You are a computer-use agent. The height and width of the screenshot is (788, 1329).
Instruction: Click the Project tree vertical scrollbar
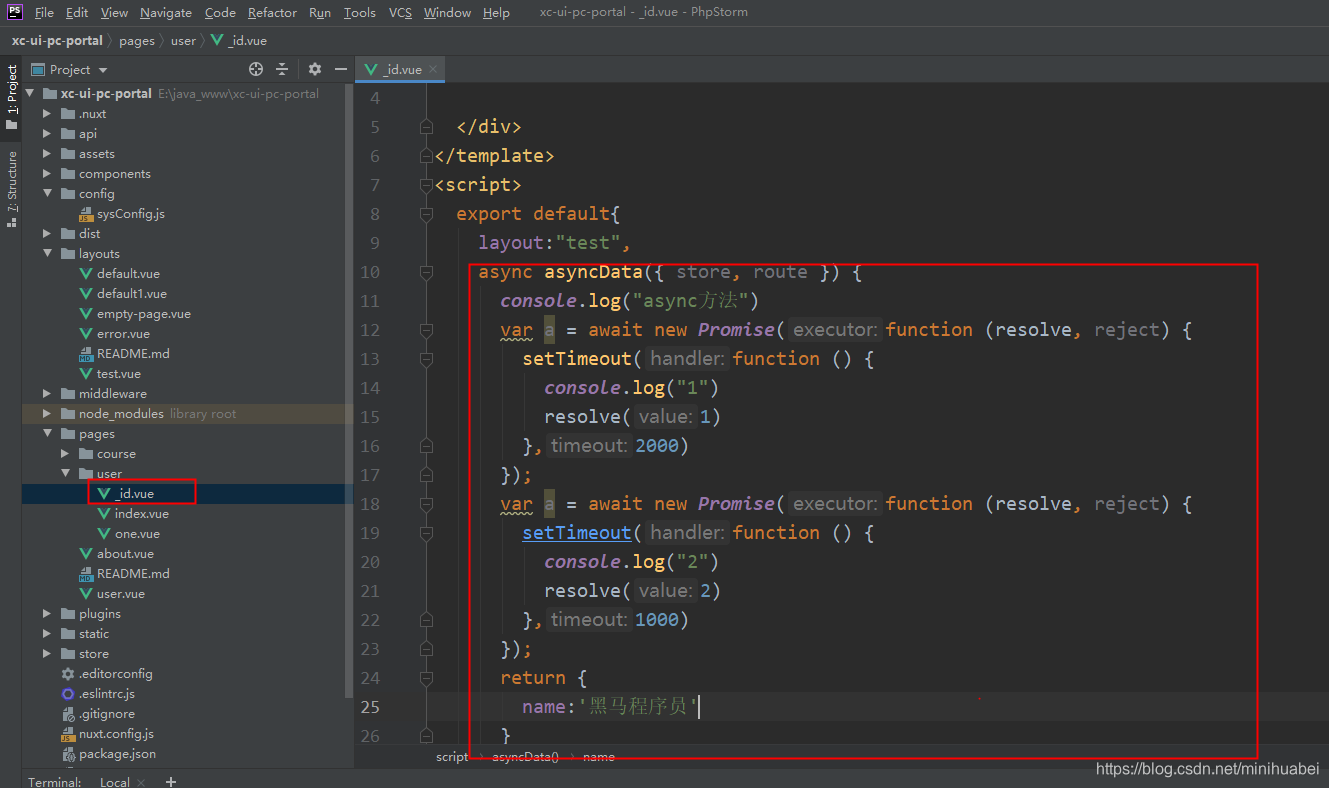point(349,390)
